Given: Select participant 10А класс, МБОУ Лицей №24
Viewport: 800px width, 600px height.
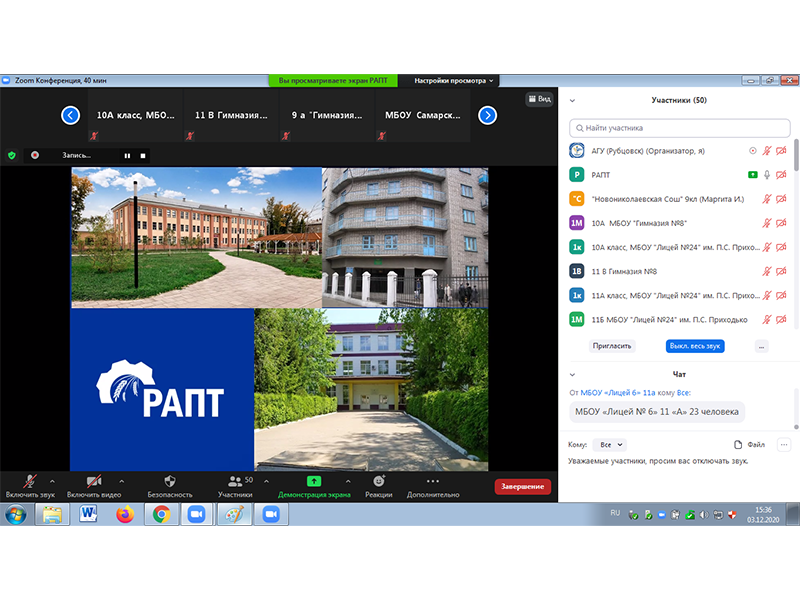Looking at the screenshot, I should coord(680,247).
